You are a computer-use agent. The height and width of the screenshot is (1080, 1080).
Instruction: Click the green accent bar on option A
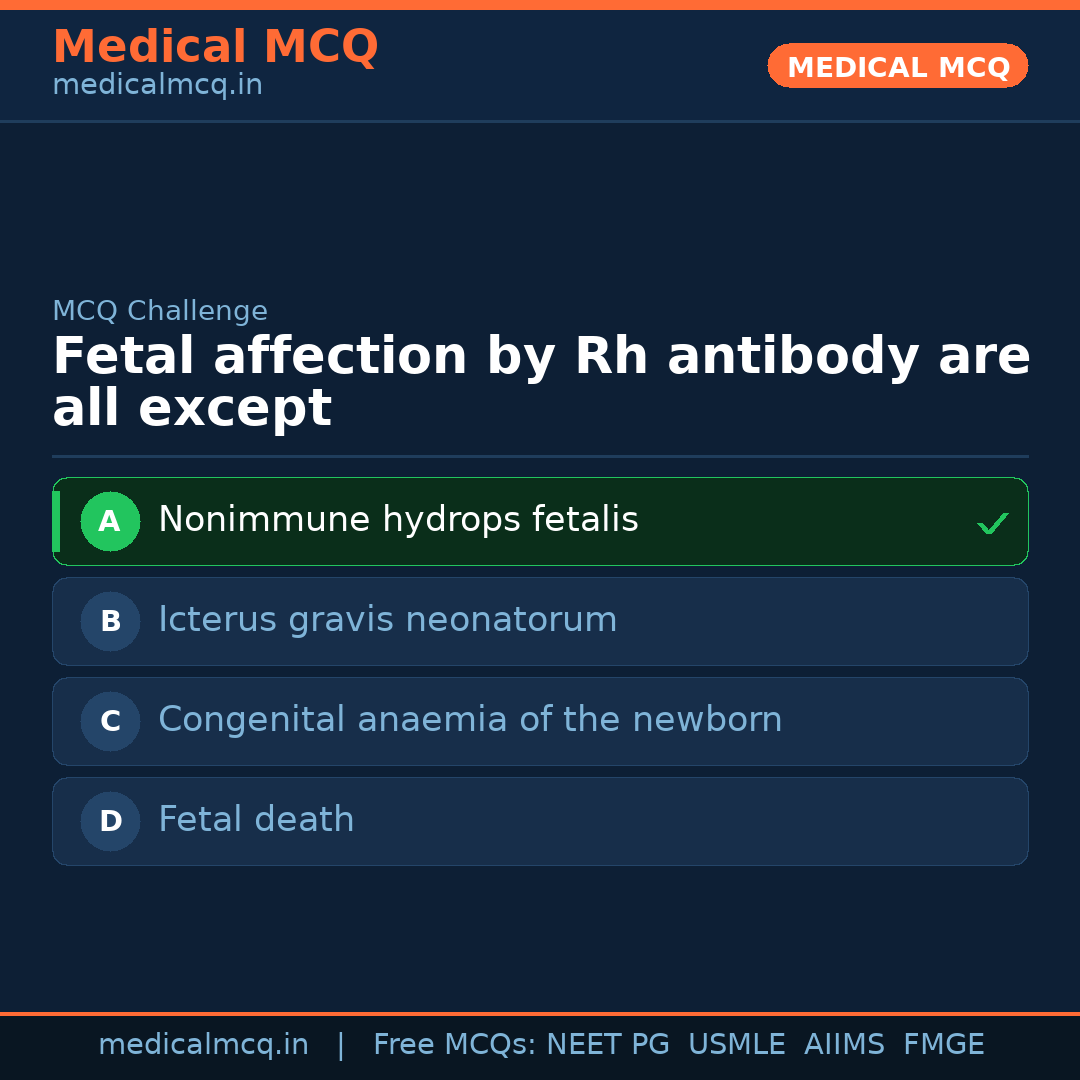[56, 521]
